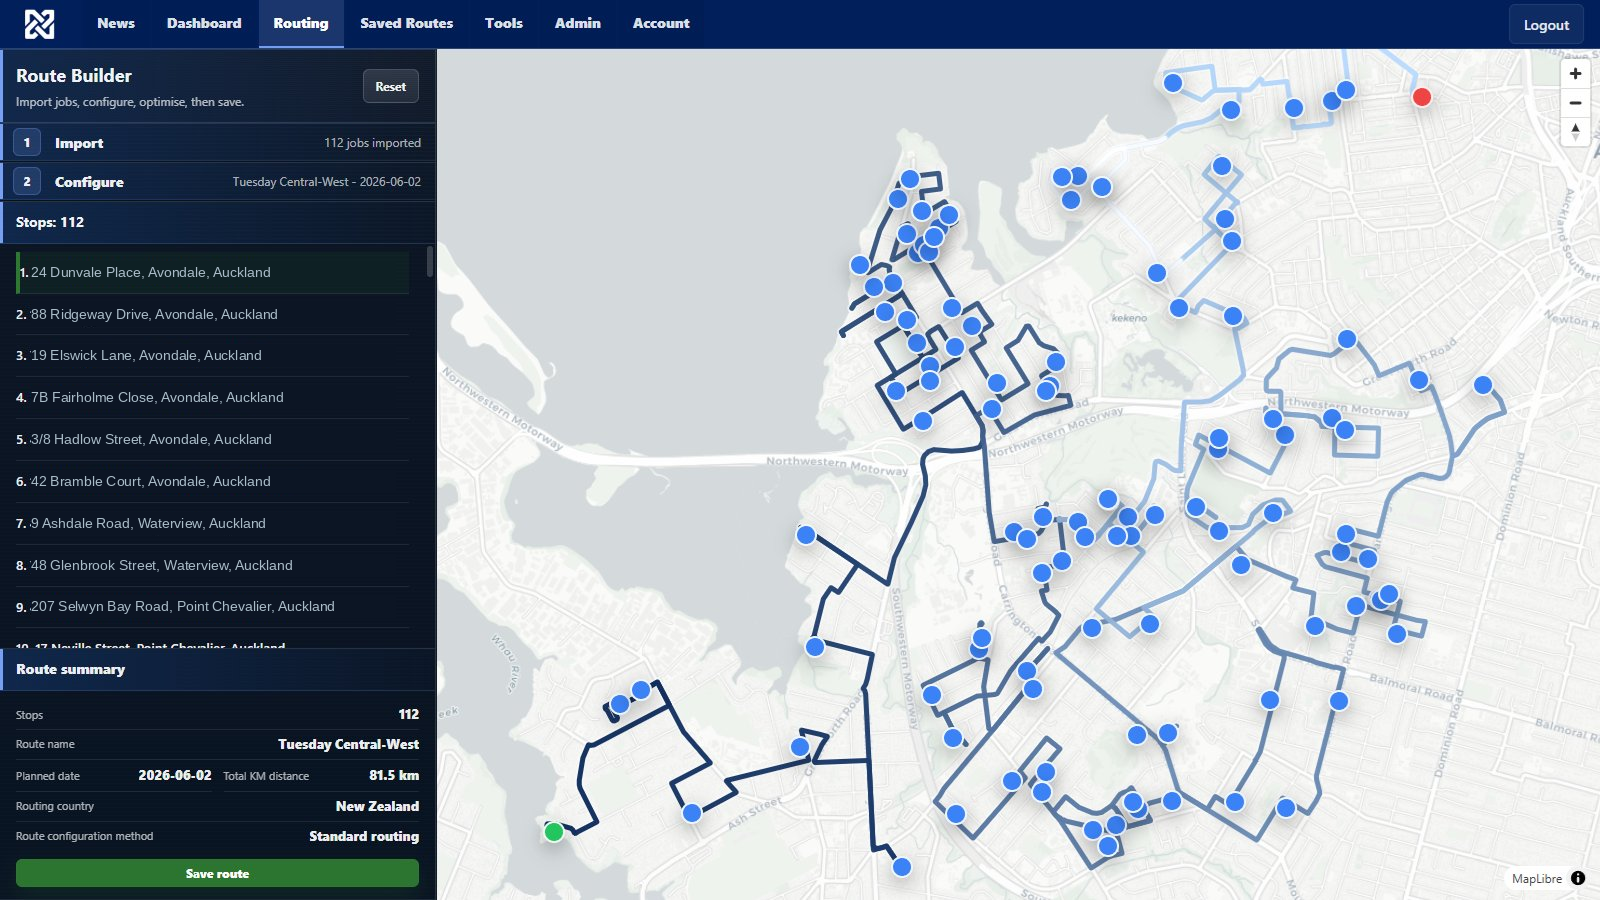Select stop 9 Ashdale Road, Waterview
The height and width of the screenshot is (900, 1600).
pos(212,523)
